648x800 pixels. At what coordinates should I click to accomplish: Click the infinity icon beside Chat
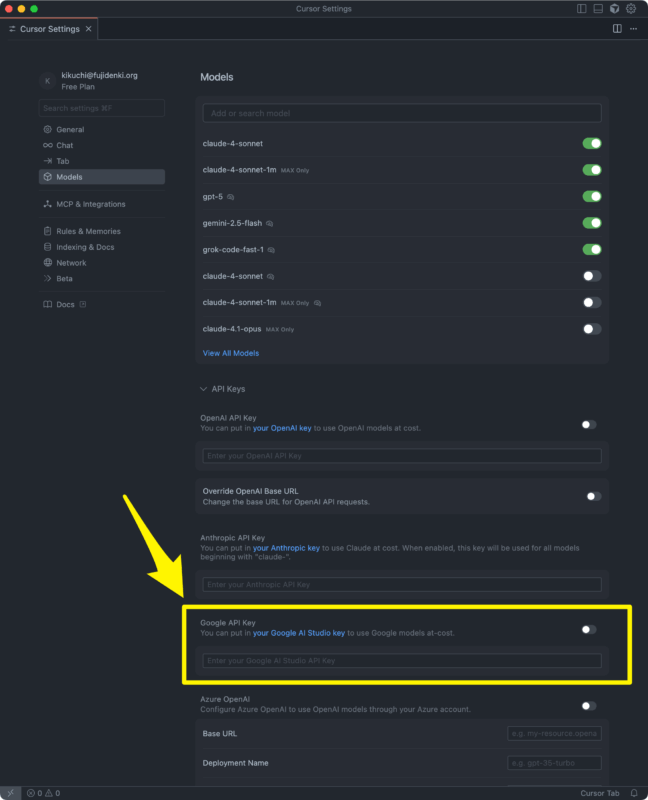pos(47,145)
